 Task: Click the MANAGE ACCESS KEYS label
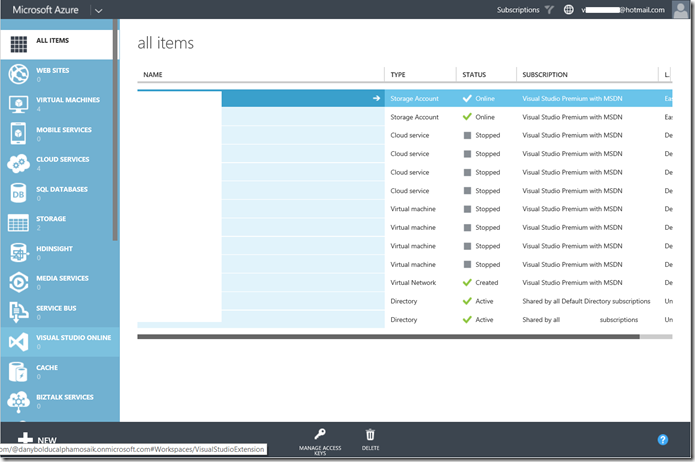[320, 450]
